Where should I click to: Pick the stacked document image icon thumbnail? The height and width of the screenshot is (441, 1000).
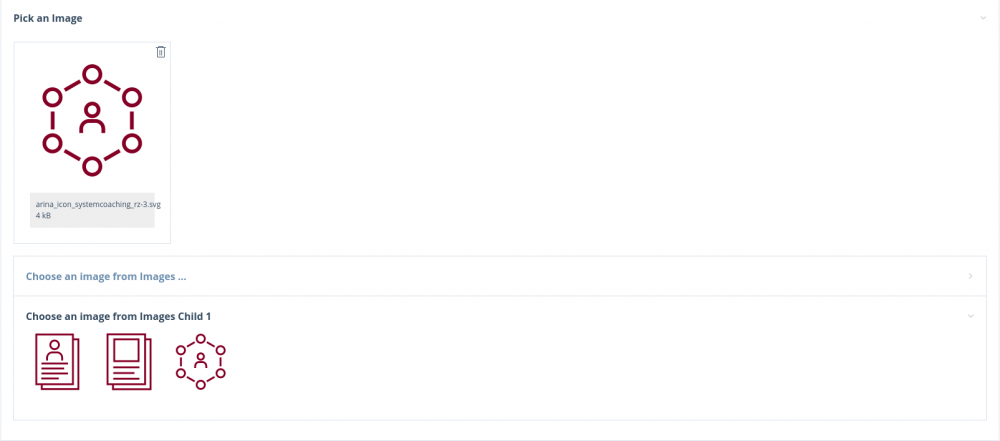coord(129,361)
